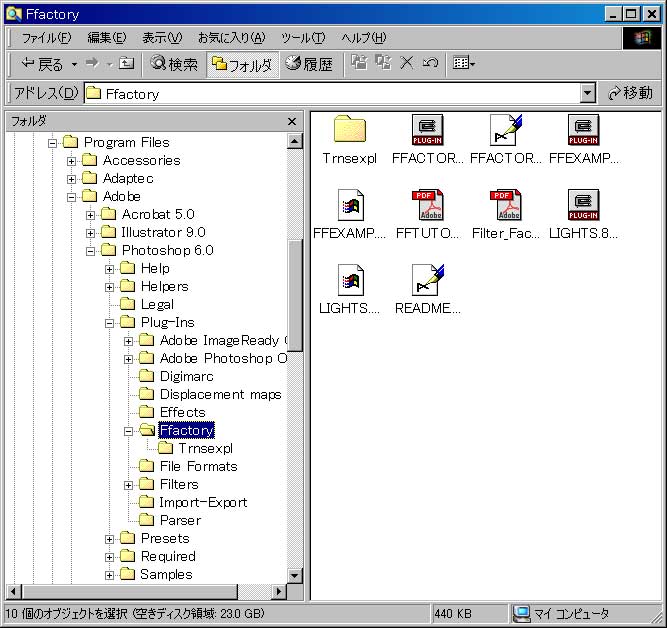Click the folder tree scroll-right arrow
Viewport: 667px width, 628px height.
tap(279, 591)
